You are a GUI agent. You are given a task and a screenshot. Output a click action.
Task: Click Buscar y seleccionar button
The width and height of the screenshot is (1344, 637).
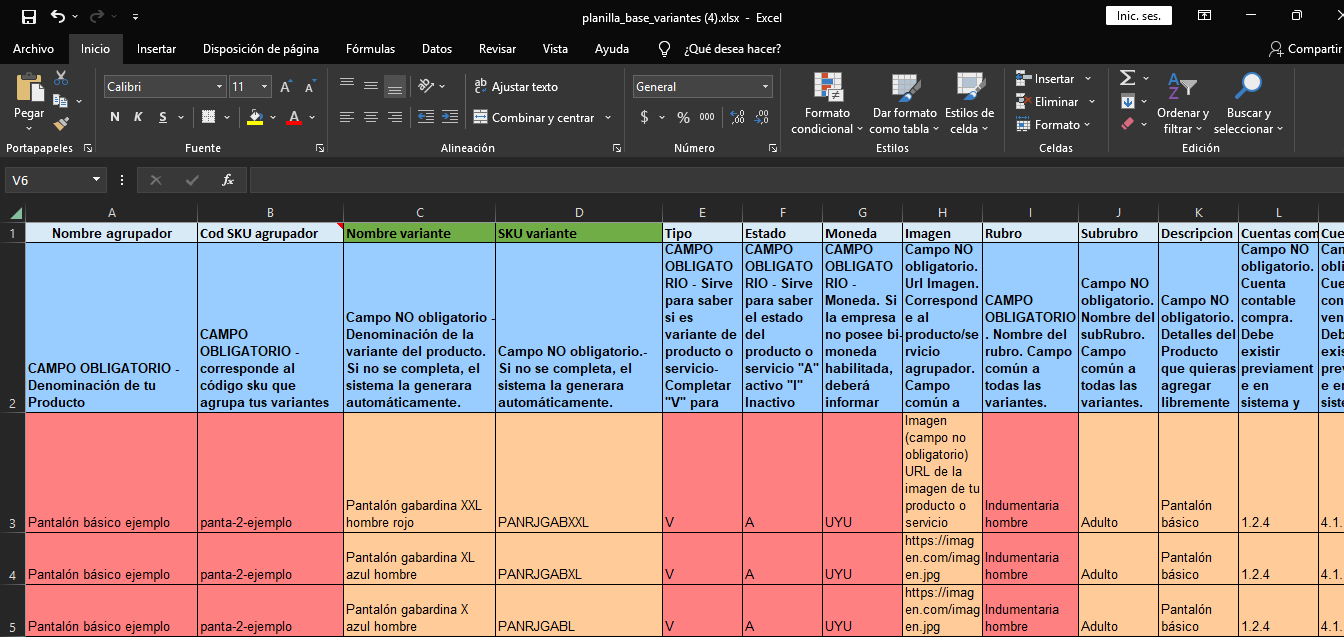[1248, 103]
